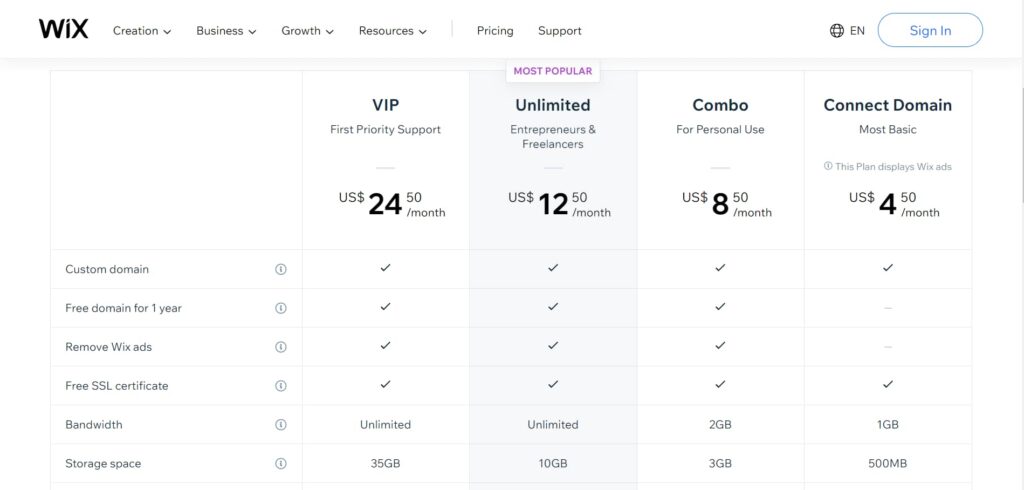
Task: Show info for Custom domain
Action: 281,269
